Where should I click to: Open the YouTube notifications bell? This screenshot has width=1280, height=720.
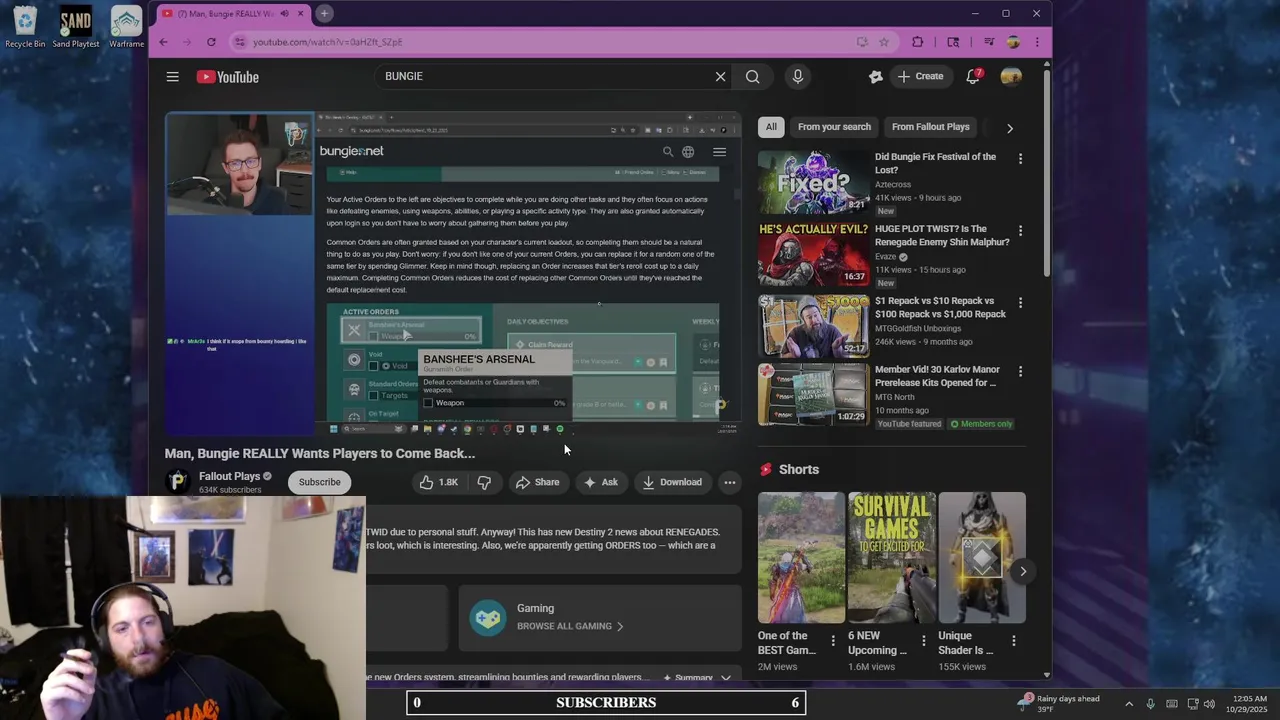973,76
